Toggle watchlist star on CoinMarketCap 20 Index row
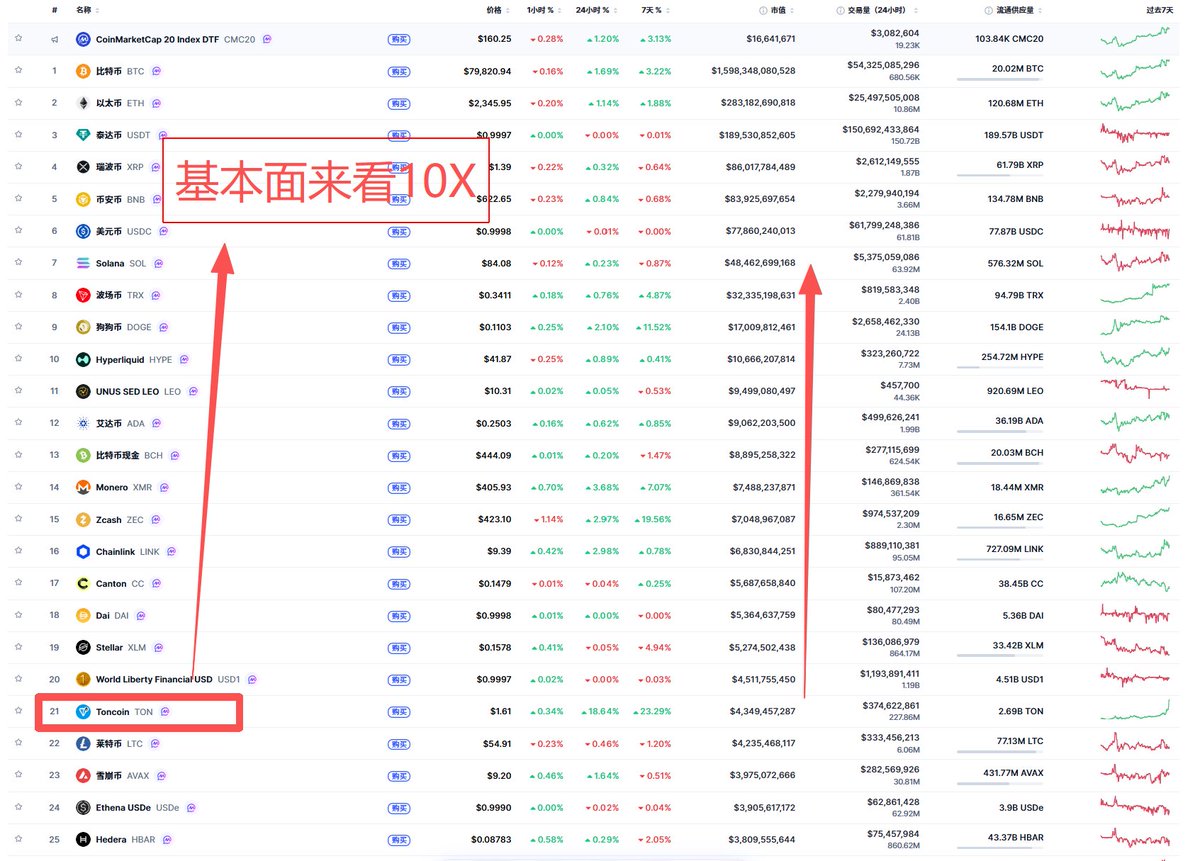The width and height of the screenshot is (1200, 861). click(x=19, y=39)
